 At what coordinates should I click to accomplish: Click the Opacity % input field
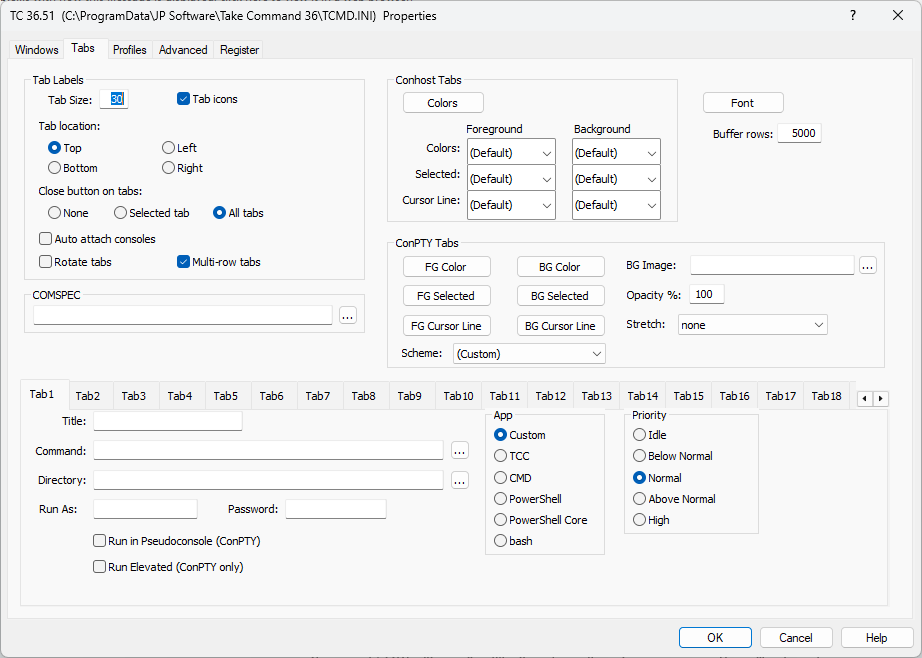(707, 294)
